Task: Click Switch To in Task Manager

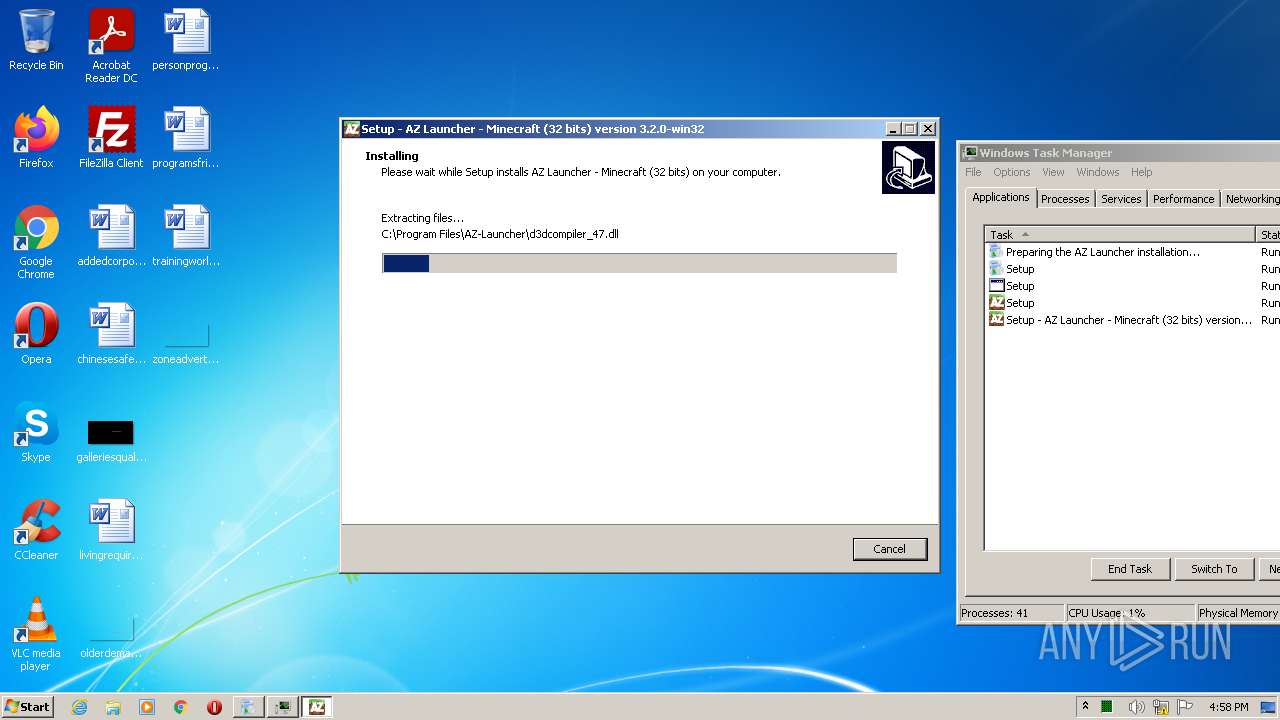Action: (x=1213, y=569)
